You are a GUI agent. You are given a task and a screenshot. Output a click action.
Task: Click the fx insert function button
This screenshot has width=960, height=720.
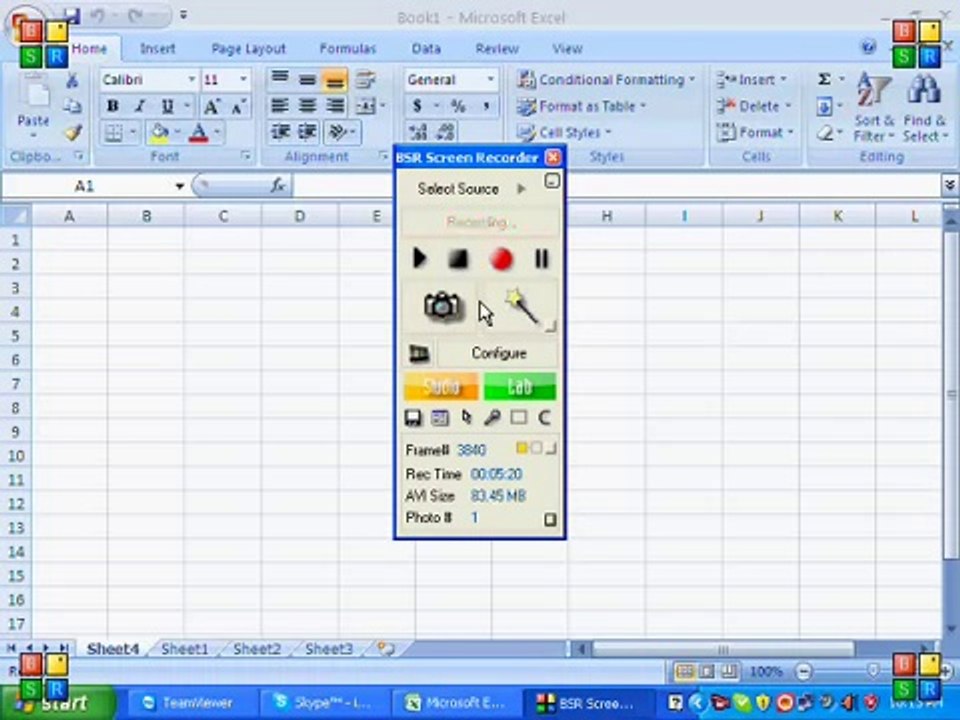[x=278, y=186]
